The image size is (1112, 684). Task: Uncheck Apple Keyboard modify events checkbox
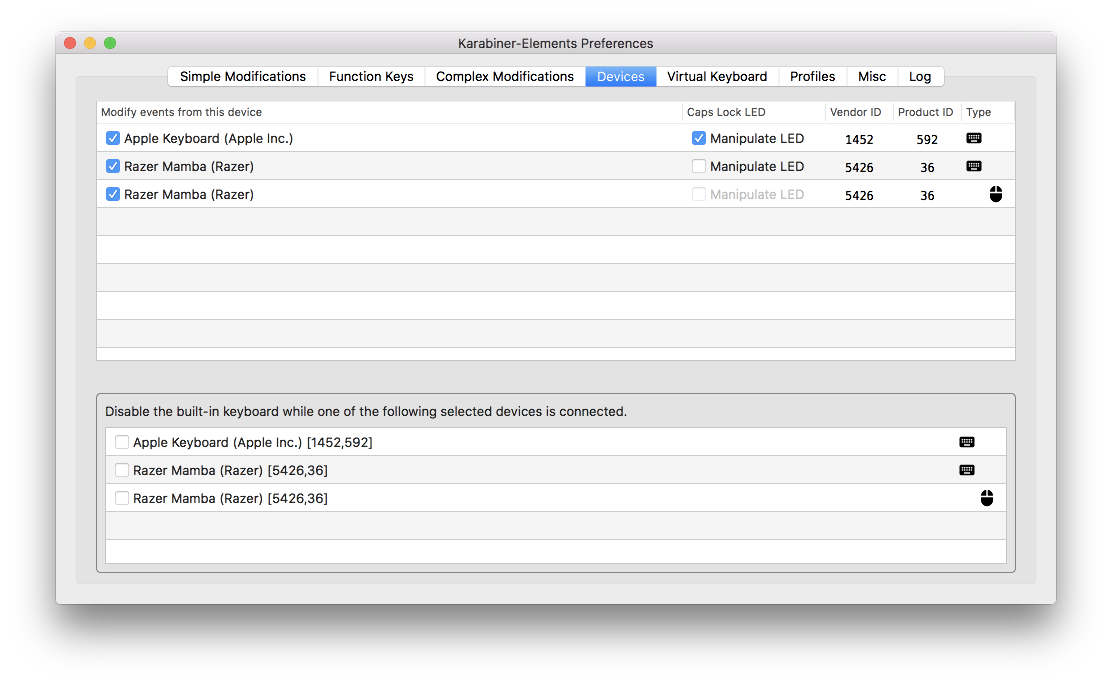[x=113, y=139]
